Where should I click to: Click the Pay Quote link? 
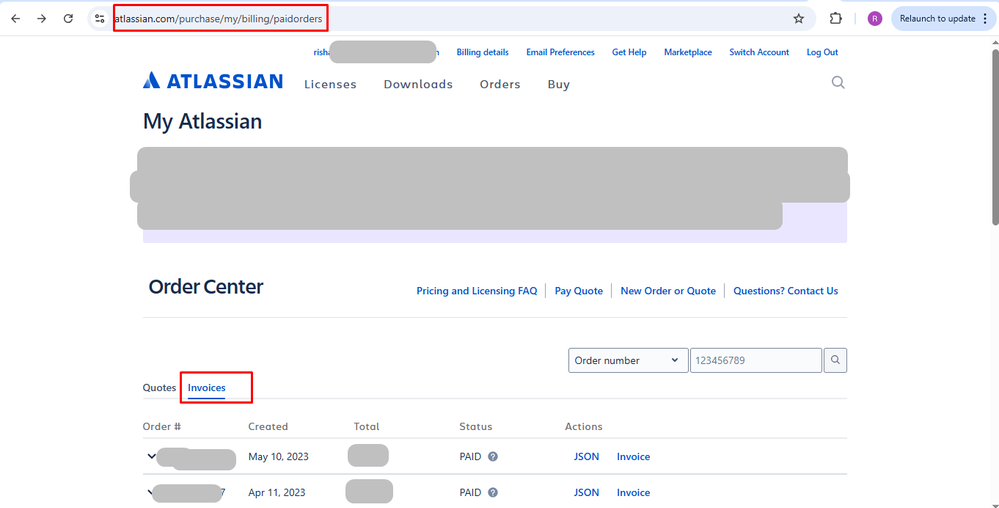click(x=579, y=291)
